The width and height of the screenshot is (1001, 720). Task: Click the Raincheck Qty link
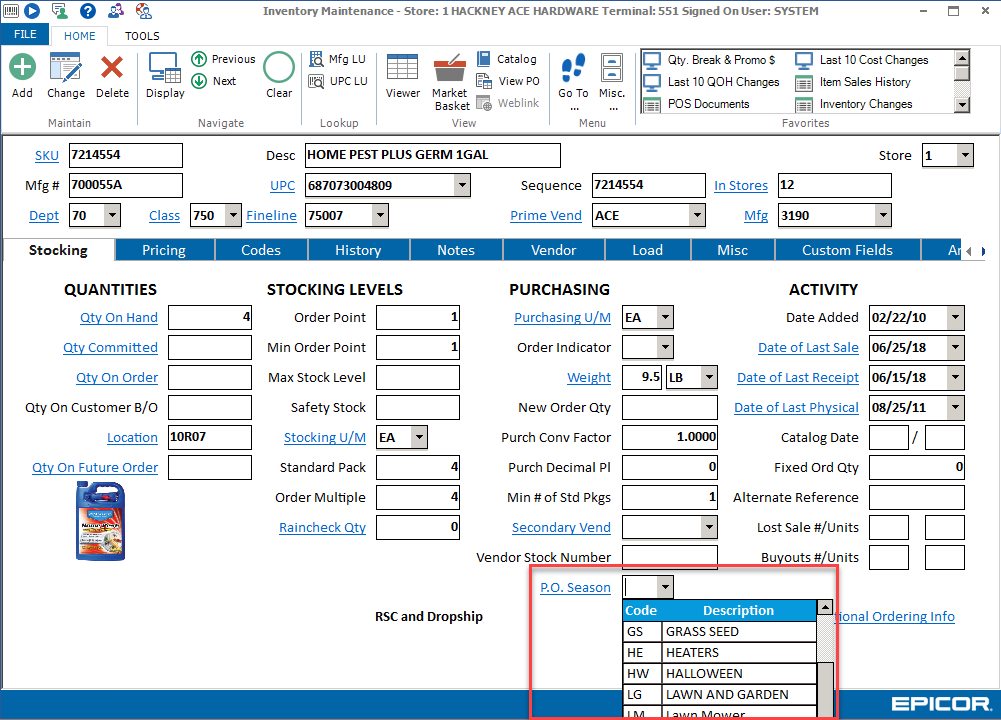point(322,527)
